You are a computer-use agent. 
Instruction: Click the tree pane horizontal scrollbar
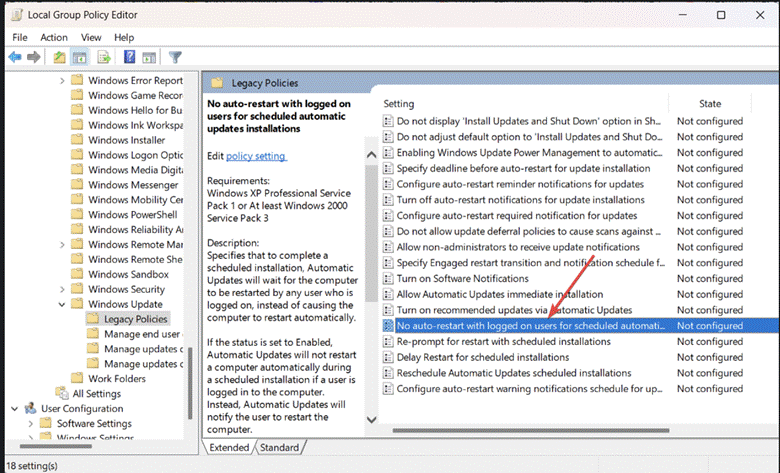[56, 446]
